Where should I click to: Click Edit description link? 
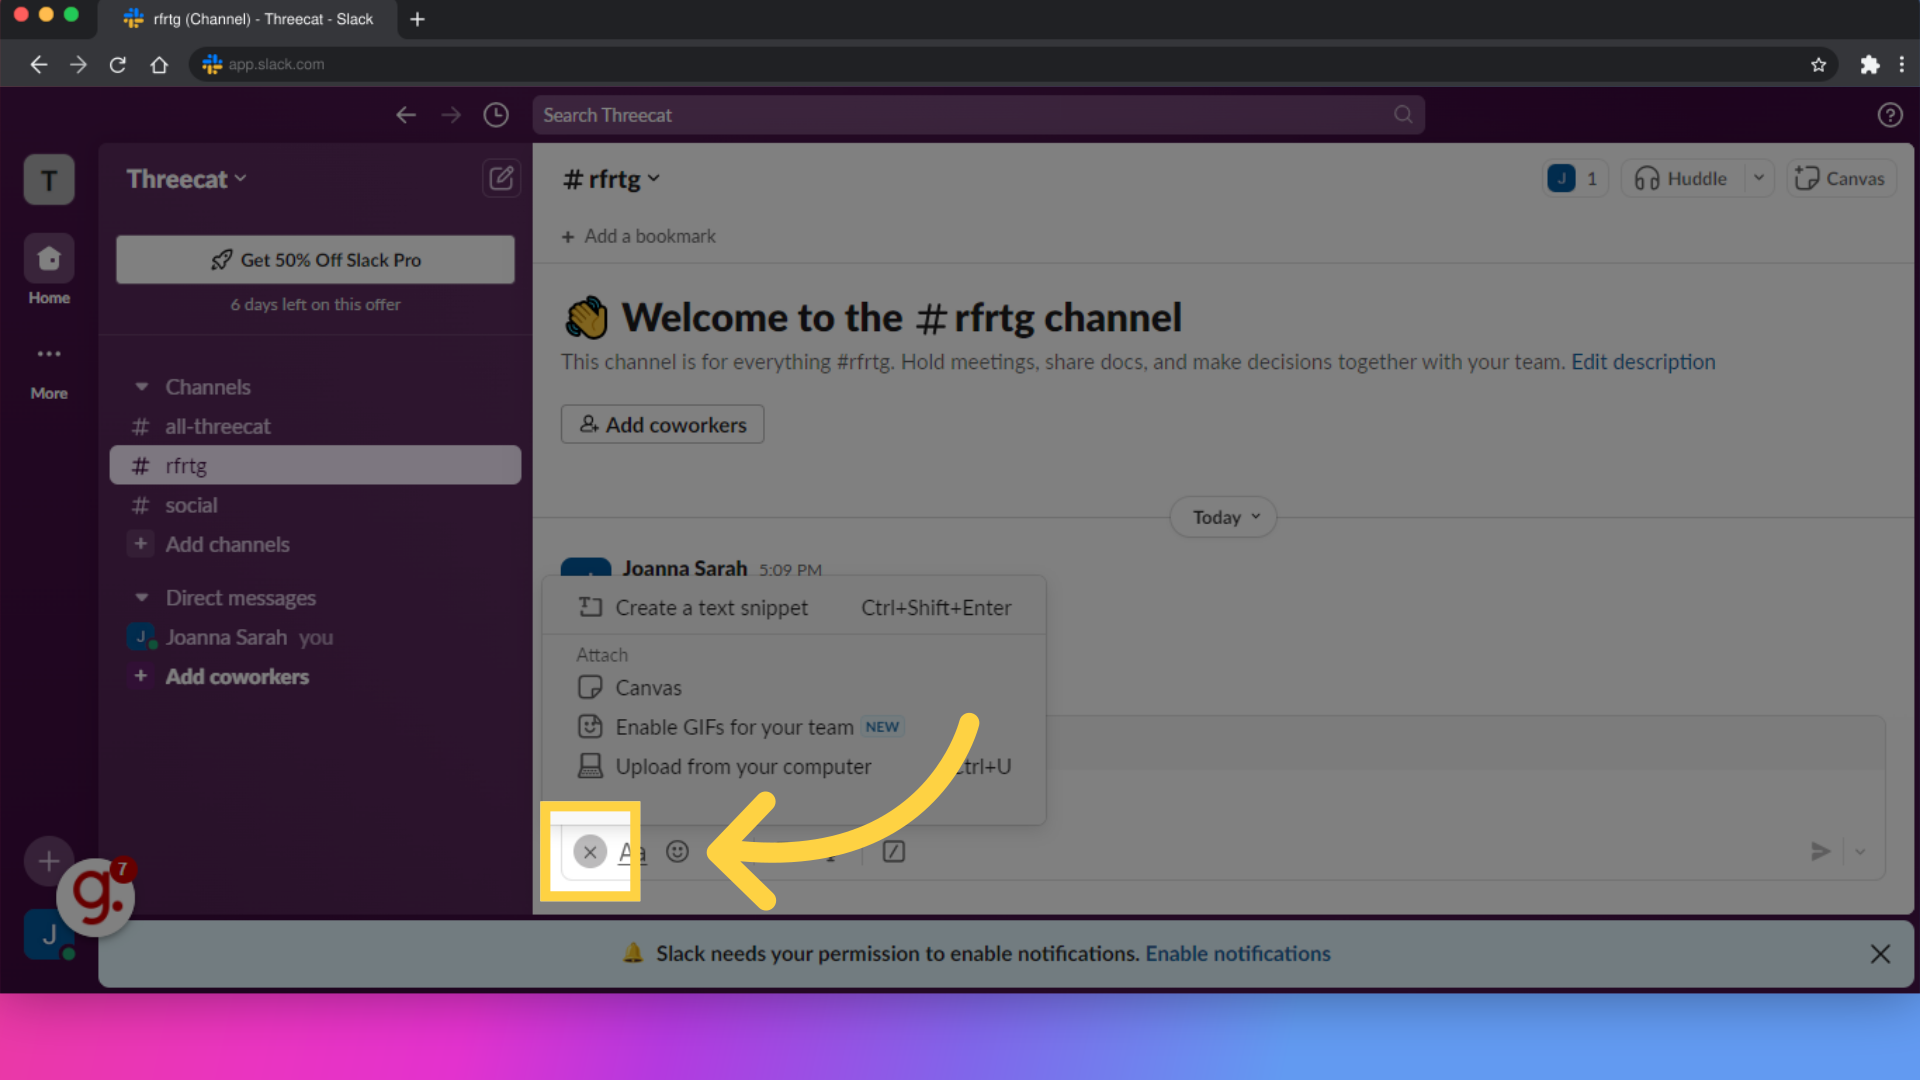(x=1643, y=362)
